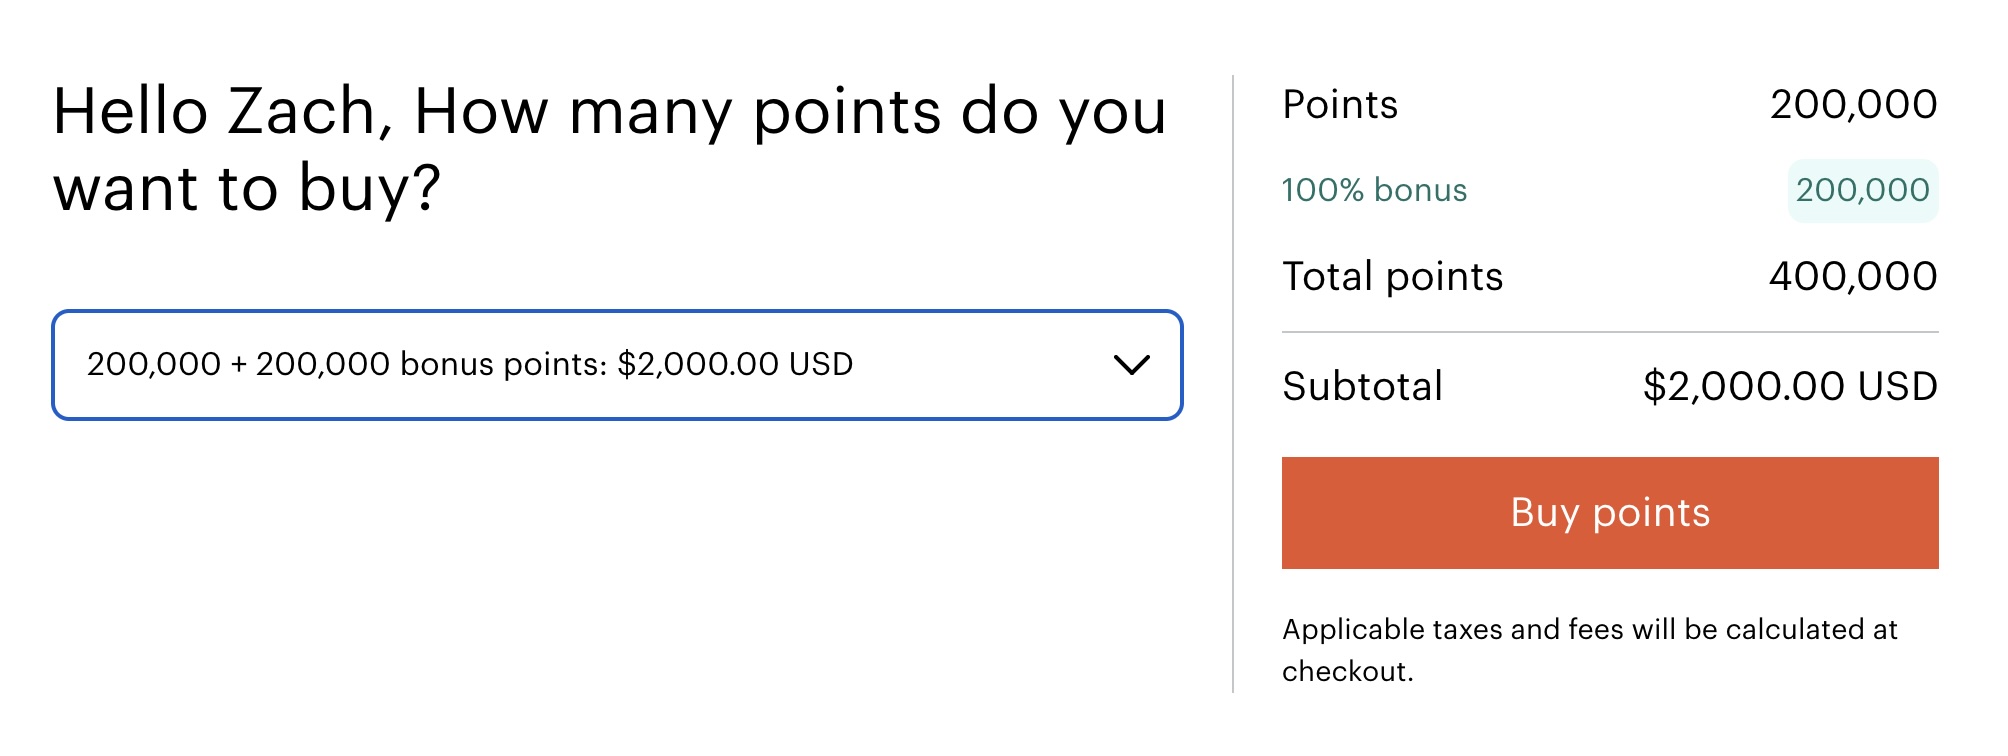The image size is (2008, 756).
Task: Click the 400,000 total points value
Action: tap(1853, 277)
